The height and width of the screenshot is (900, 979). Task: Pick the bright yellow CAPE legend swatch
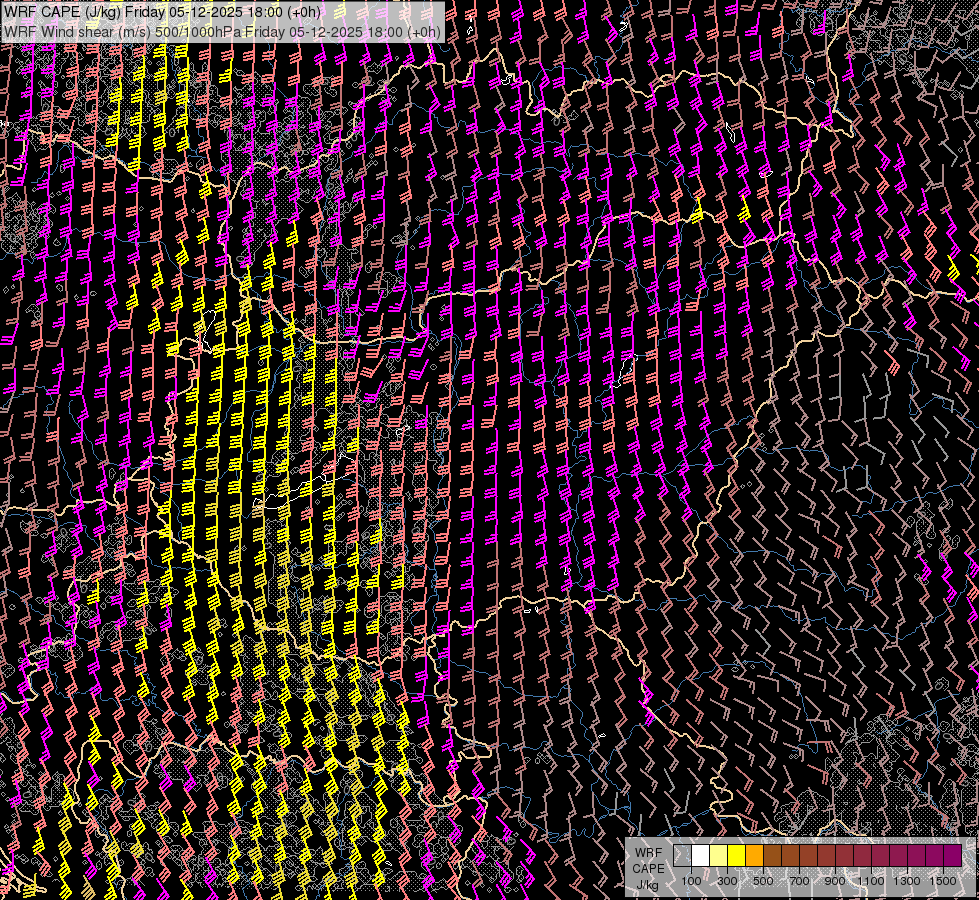pos(737,855)
